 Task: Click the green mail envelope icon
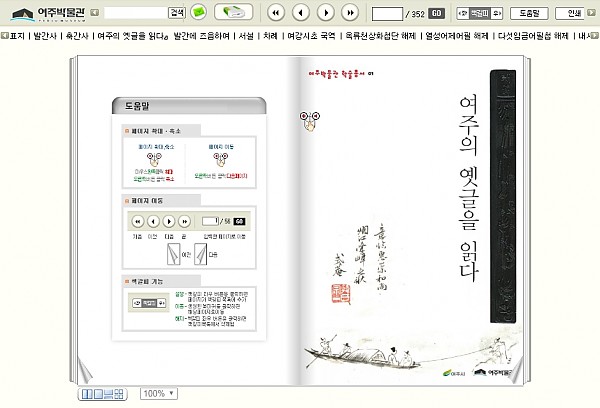(x=199, y=12)
